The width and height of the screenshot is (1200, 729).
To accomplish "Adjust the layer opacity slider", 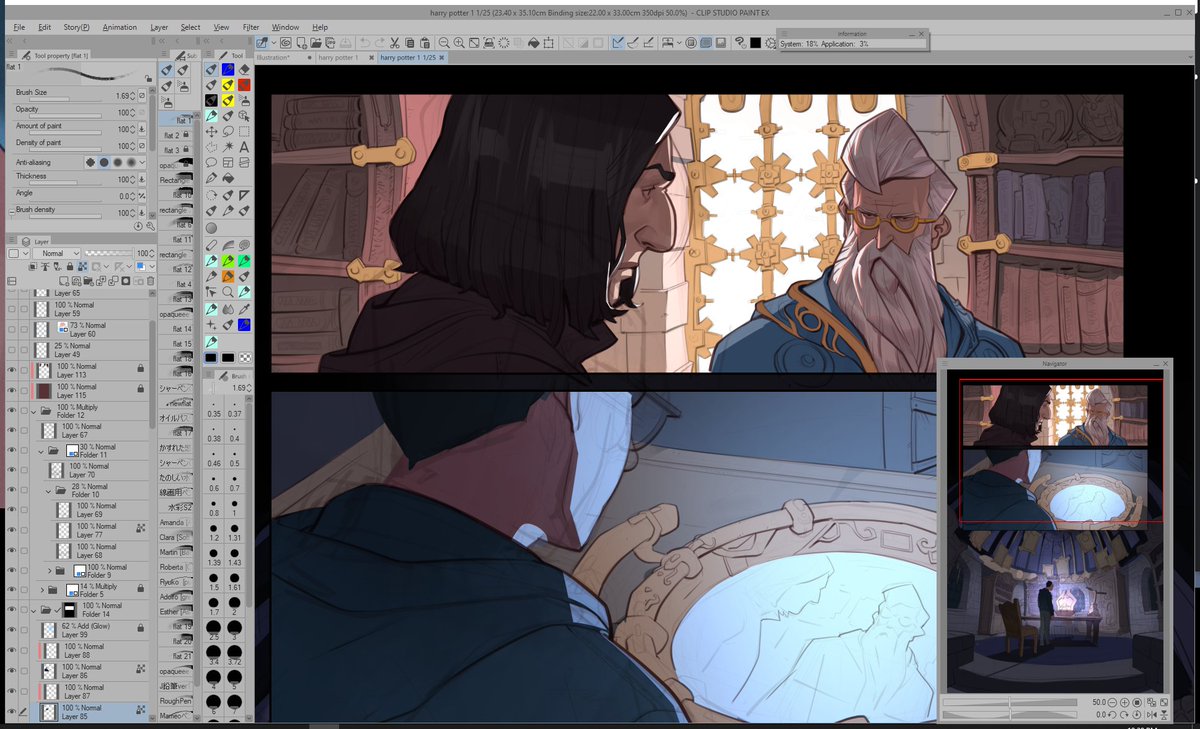I will point(109,253).
